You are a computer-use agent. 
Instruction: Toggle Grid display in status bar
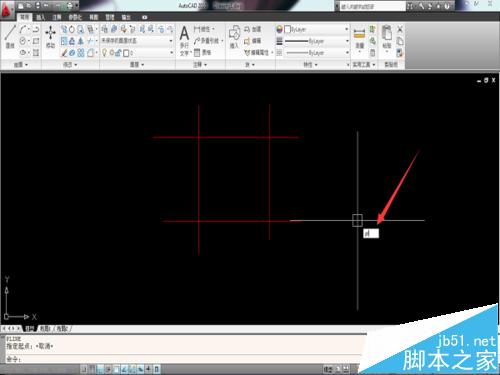tap(92, 369)
